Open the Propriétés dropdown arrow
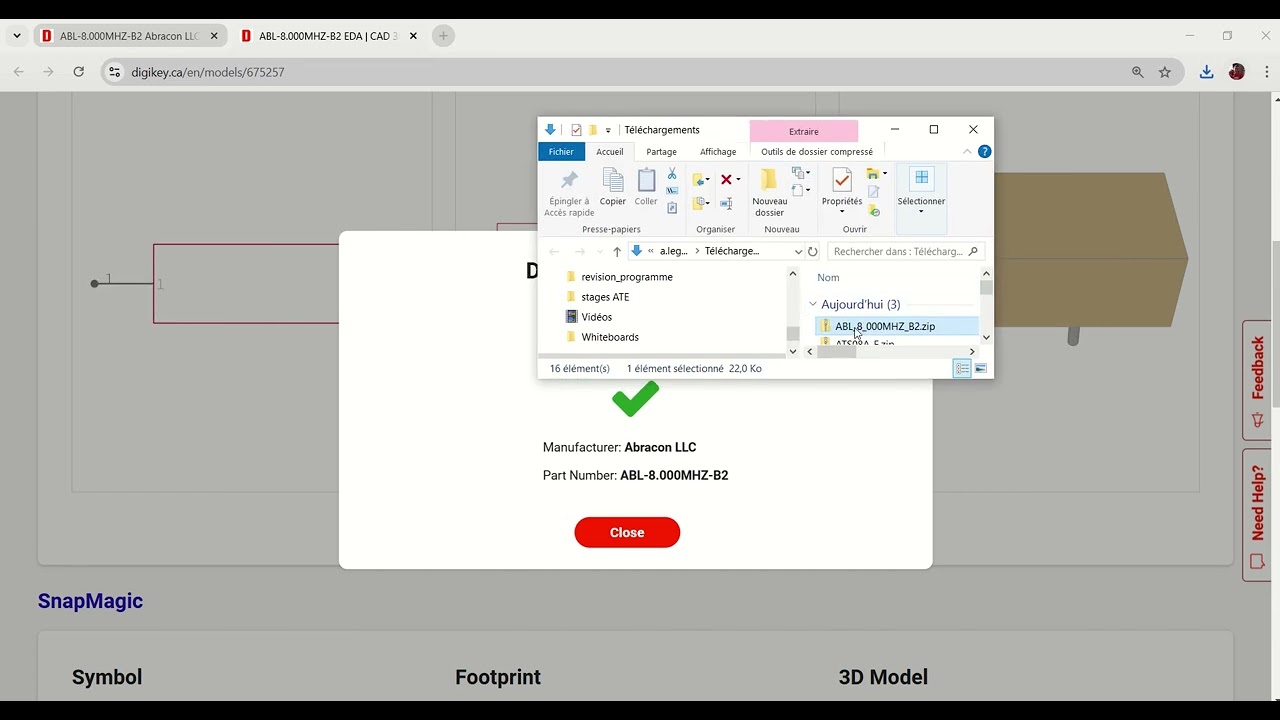This screenshot has width=1280, height=720. coord(842,212)
